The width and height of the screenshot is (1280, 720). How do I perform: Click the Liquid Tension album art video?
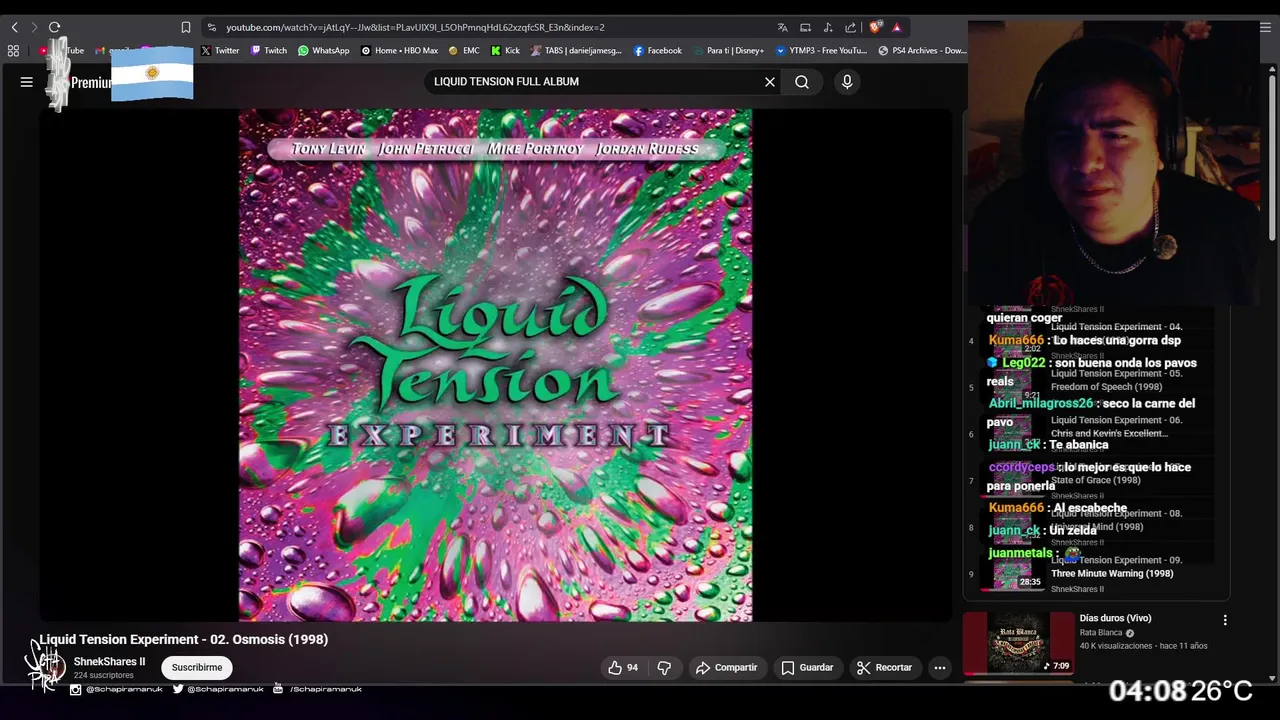(x=495, y=365)
